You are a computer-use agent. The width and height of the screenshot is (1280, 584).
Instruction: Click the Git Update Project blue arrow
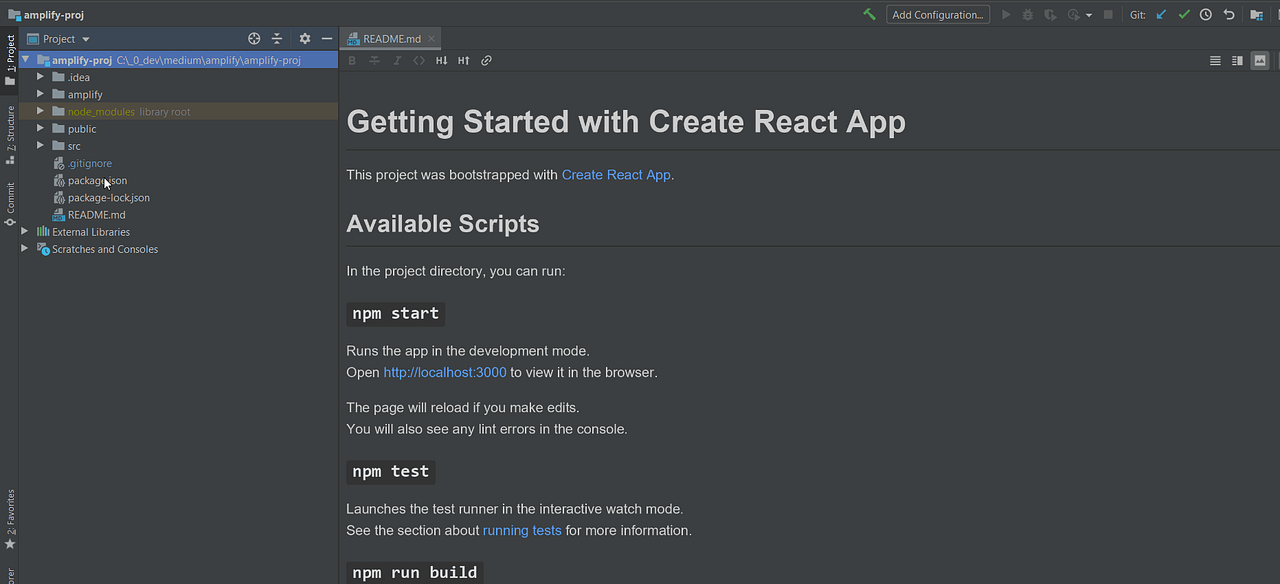coord(1161,15)
